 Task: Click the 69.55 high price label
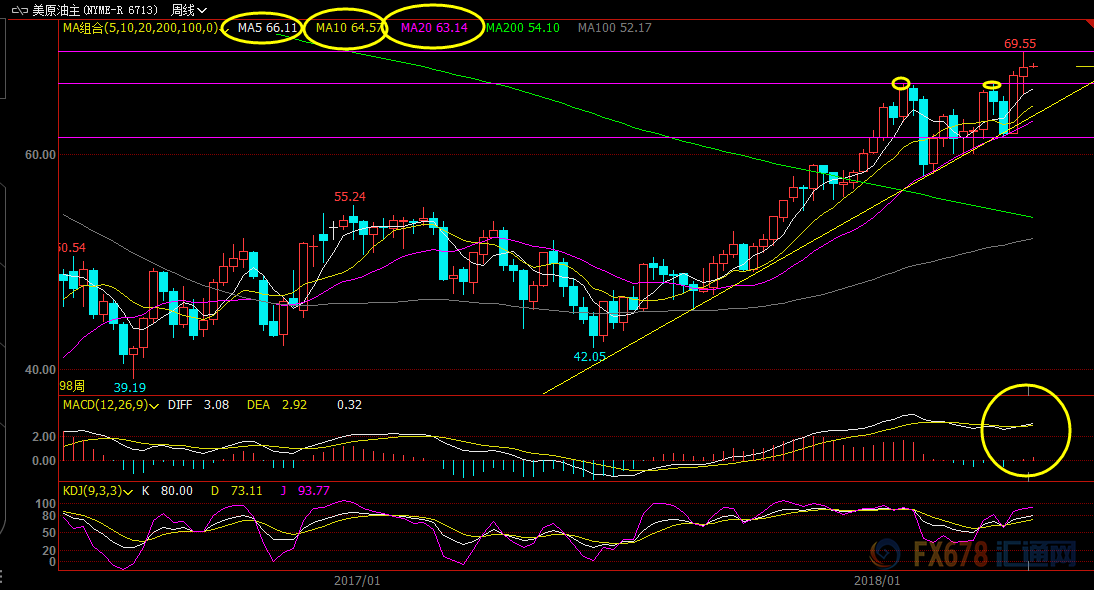(1020, 44)
